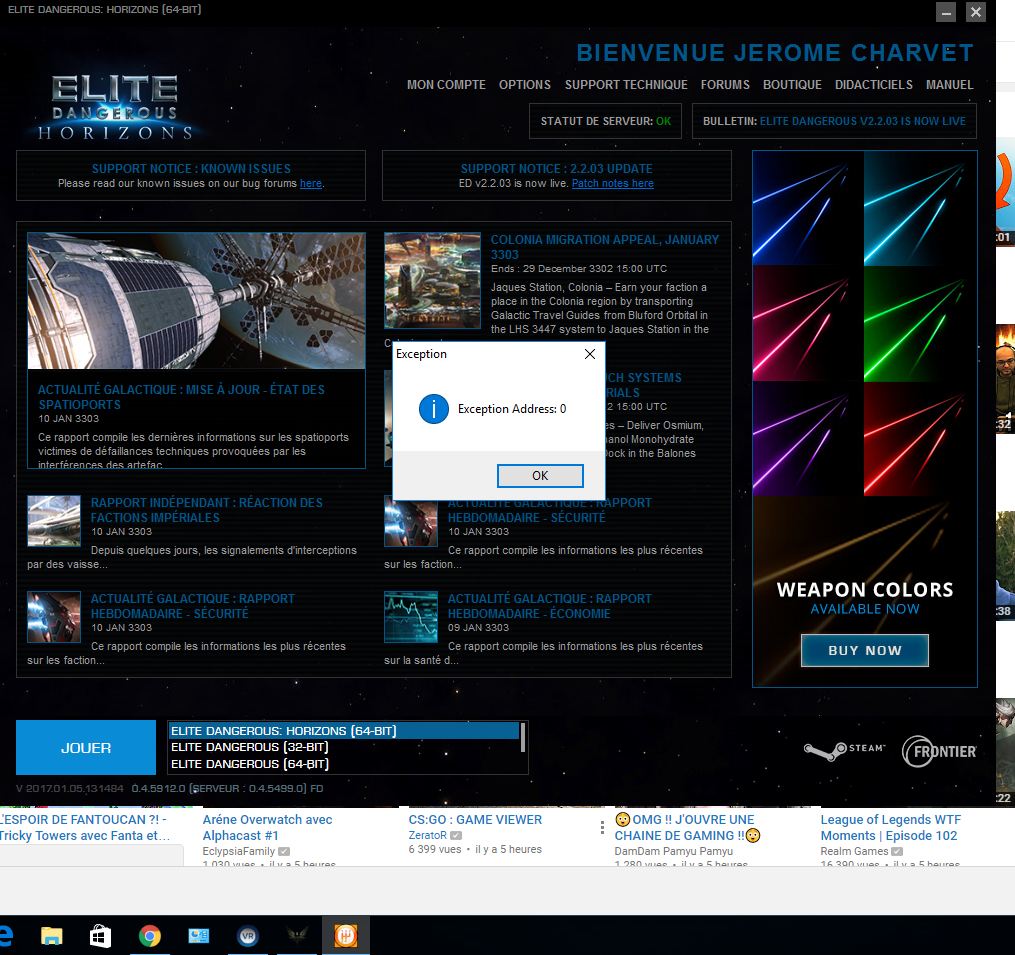Click the Elite Dangerous wings taskbar icon
Image resolution: width=1015 pixels, height=955 pixels.
coord(297,936)
